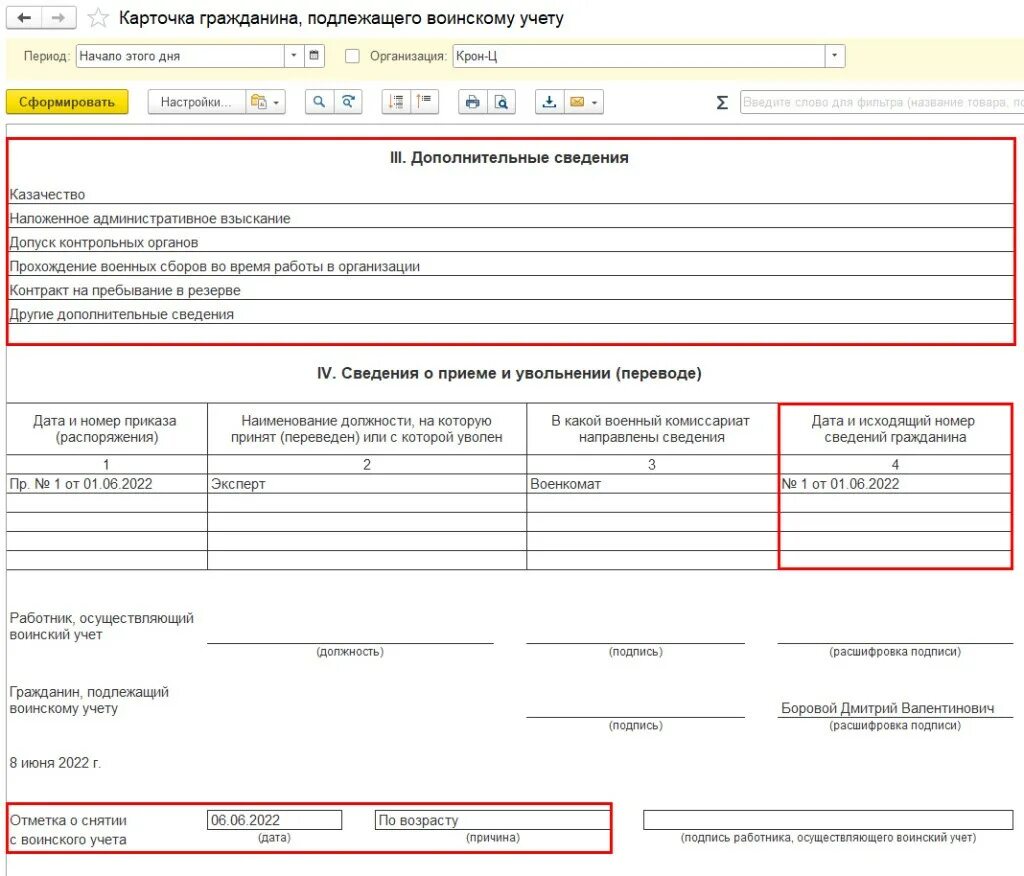Click column header 'Наименование должности'
1024x876 pixels.
[367, 429]
